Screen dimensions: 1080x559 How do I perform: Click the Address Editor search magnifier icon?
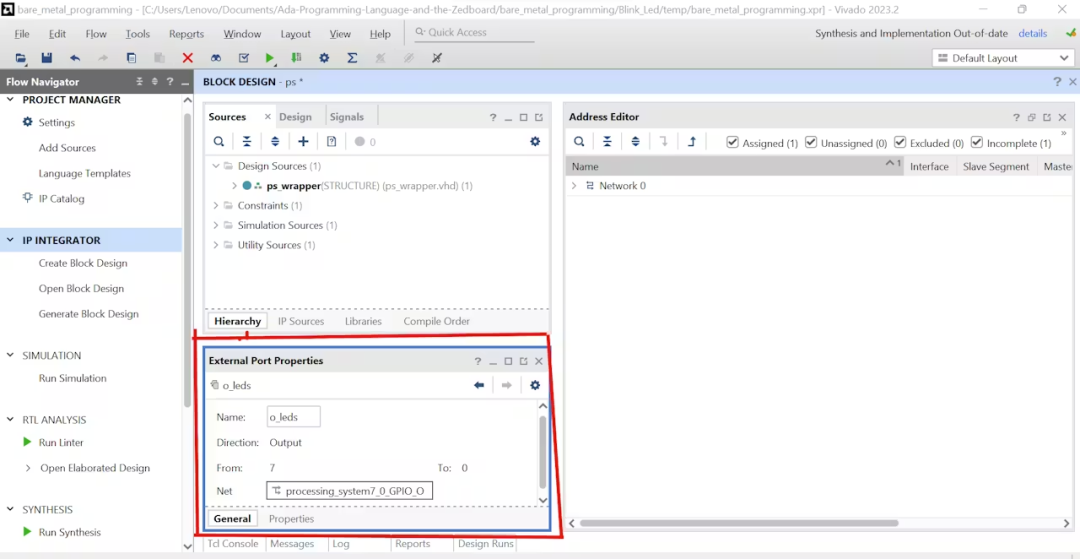click(579, 142)
